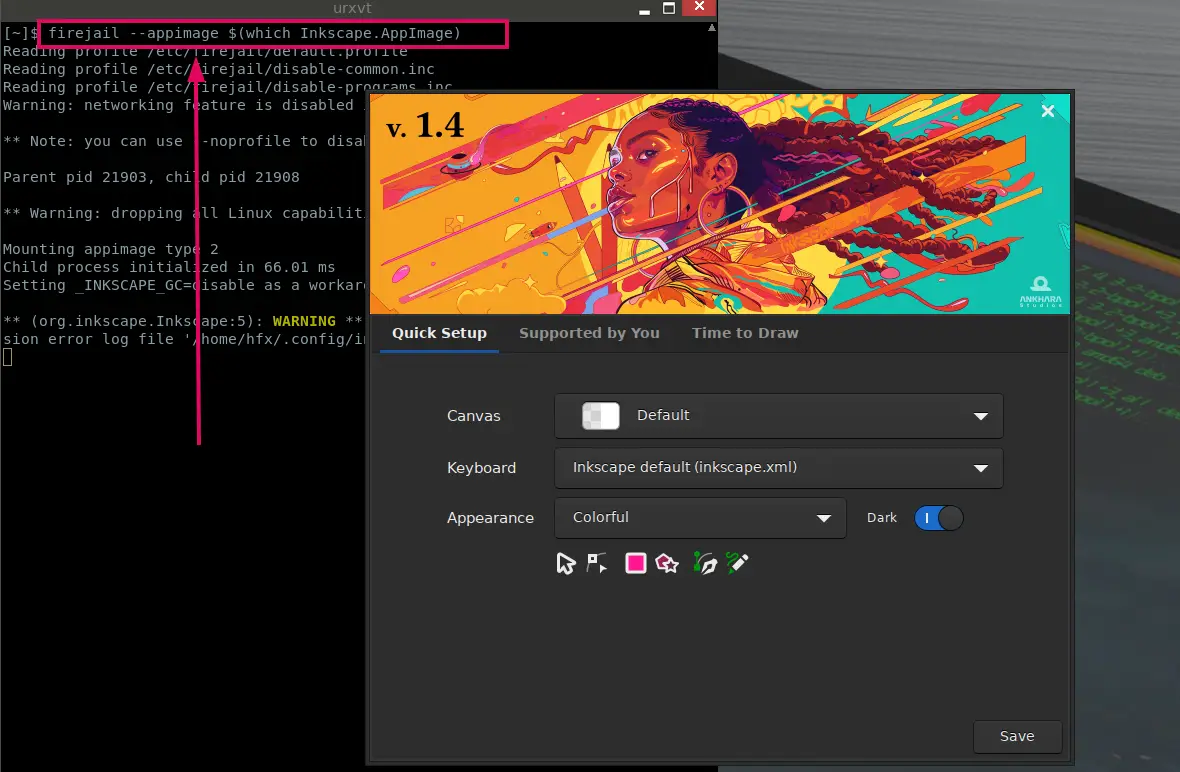Viewport: 1180px width, 772px height.
Task: Click the pencil tool preview icon
Action: (x=738, y=563)
